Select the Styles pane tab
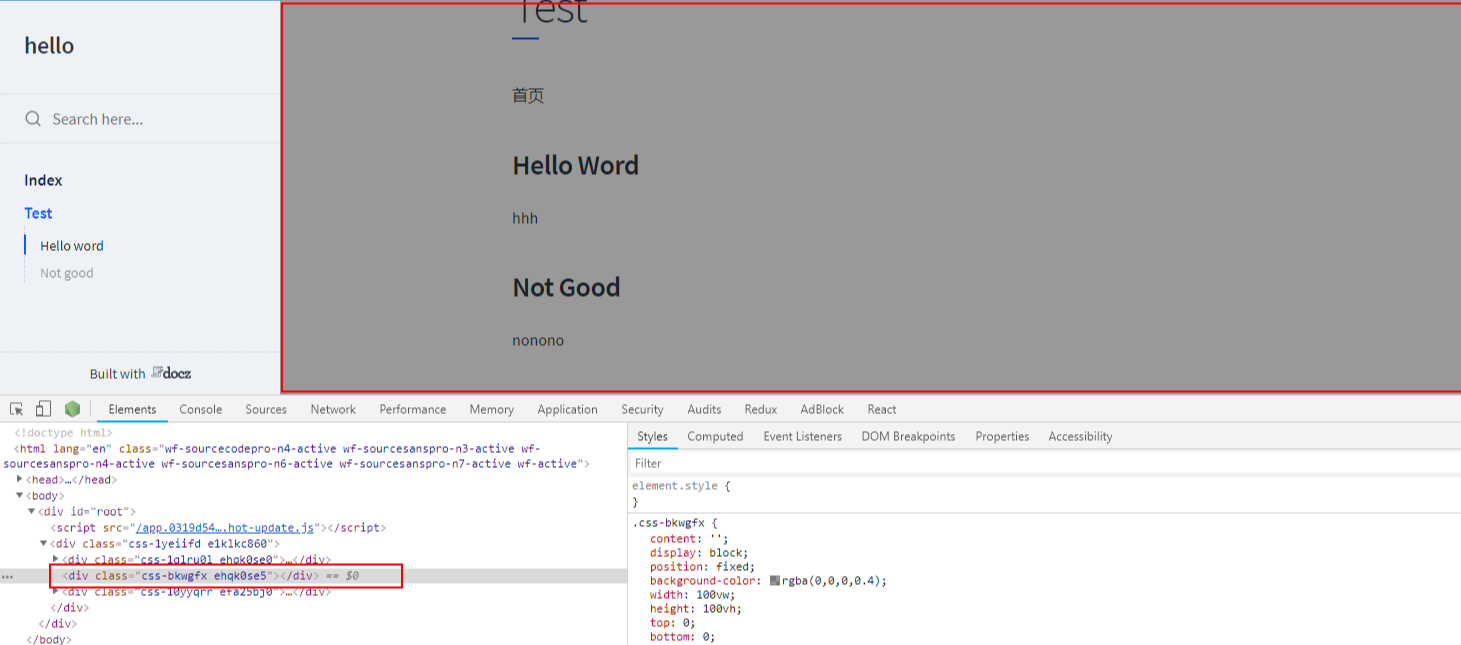Screen dimensions: 1461x645 652,437
